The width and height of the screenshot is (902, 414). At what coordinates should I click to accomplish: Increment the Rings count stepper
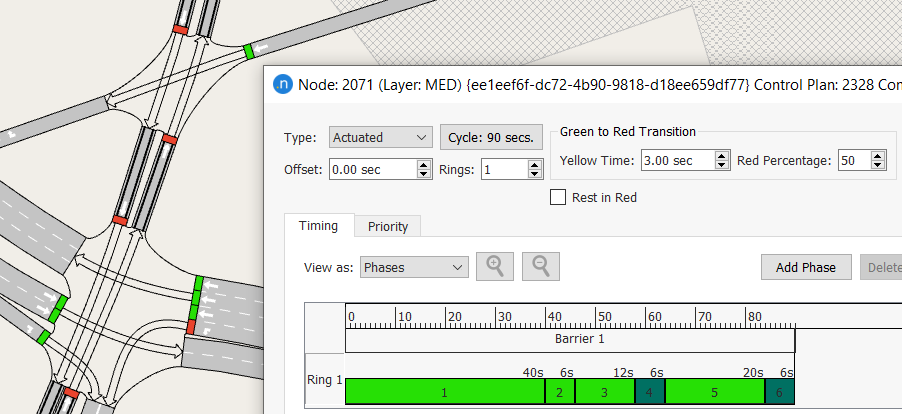tap(535, 165)
